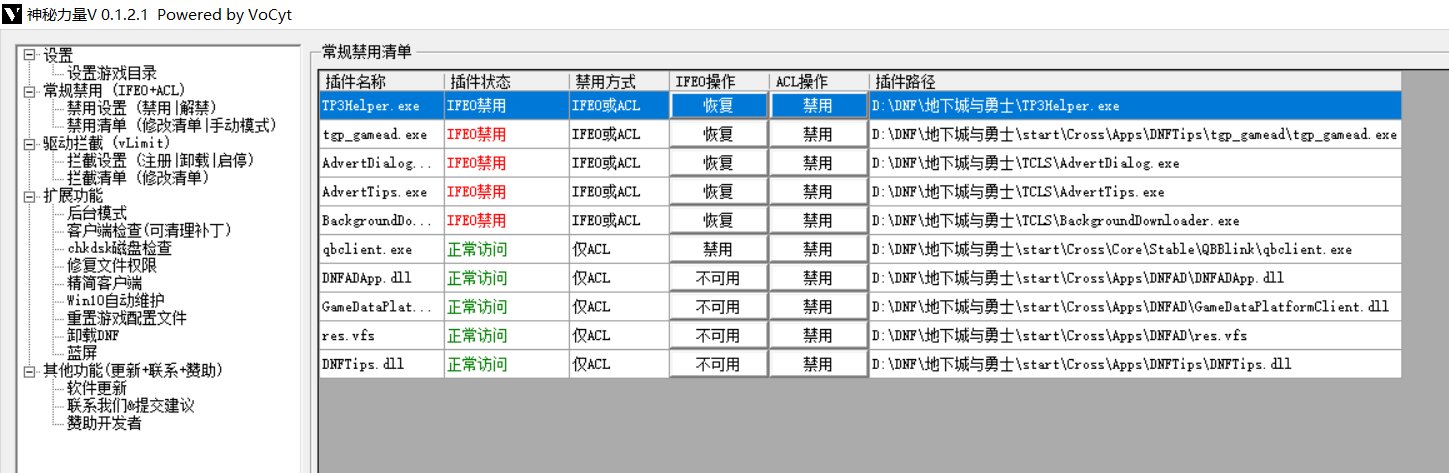Select 蓝屏 tree item
This screenshot has height=473, width=1449.
coord(82,353)
